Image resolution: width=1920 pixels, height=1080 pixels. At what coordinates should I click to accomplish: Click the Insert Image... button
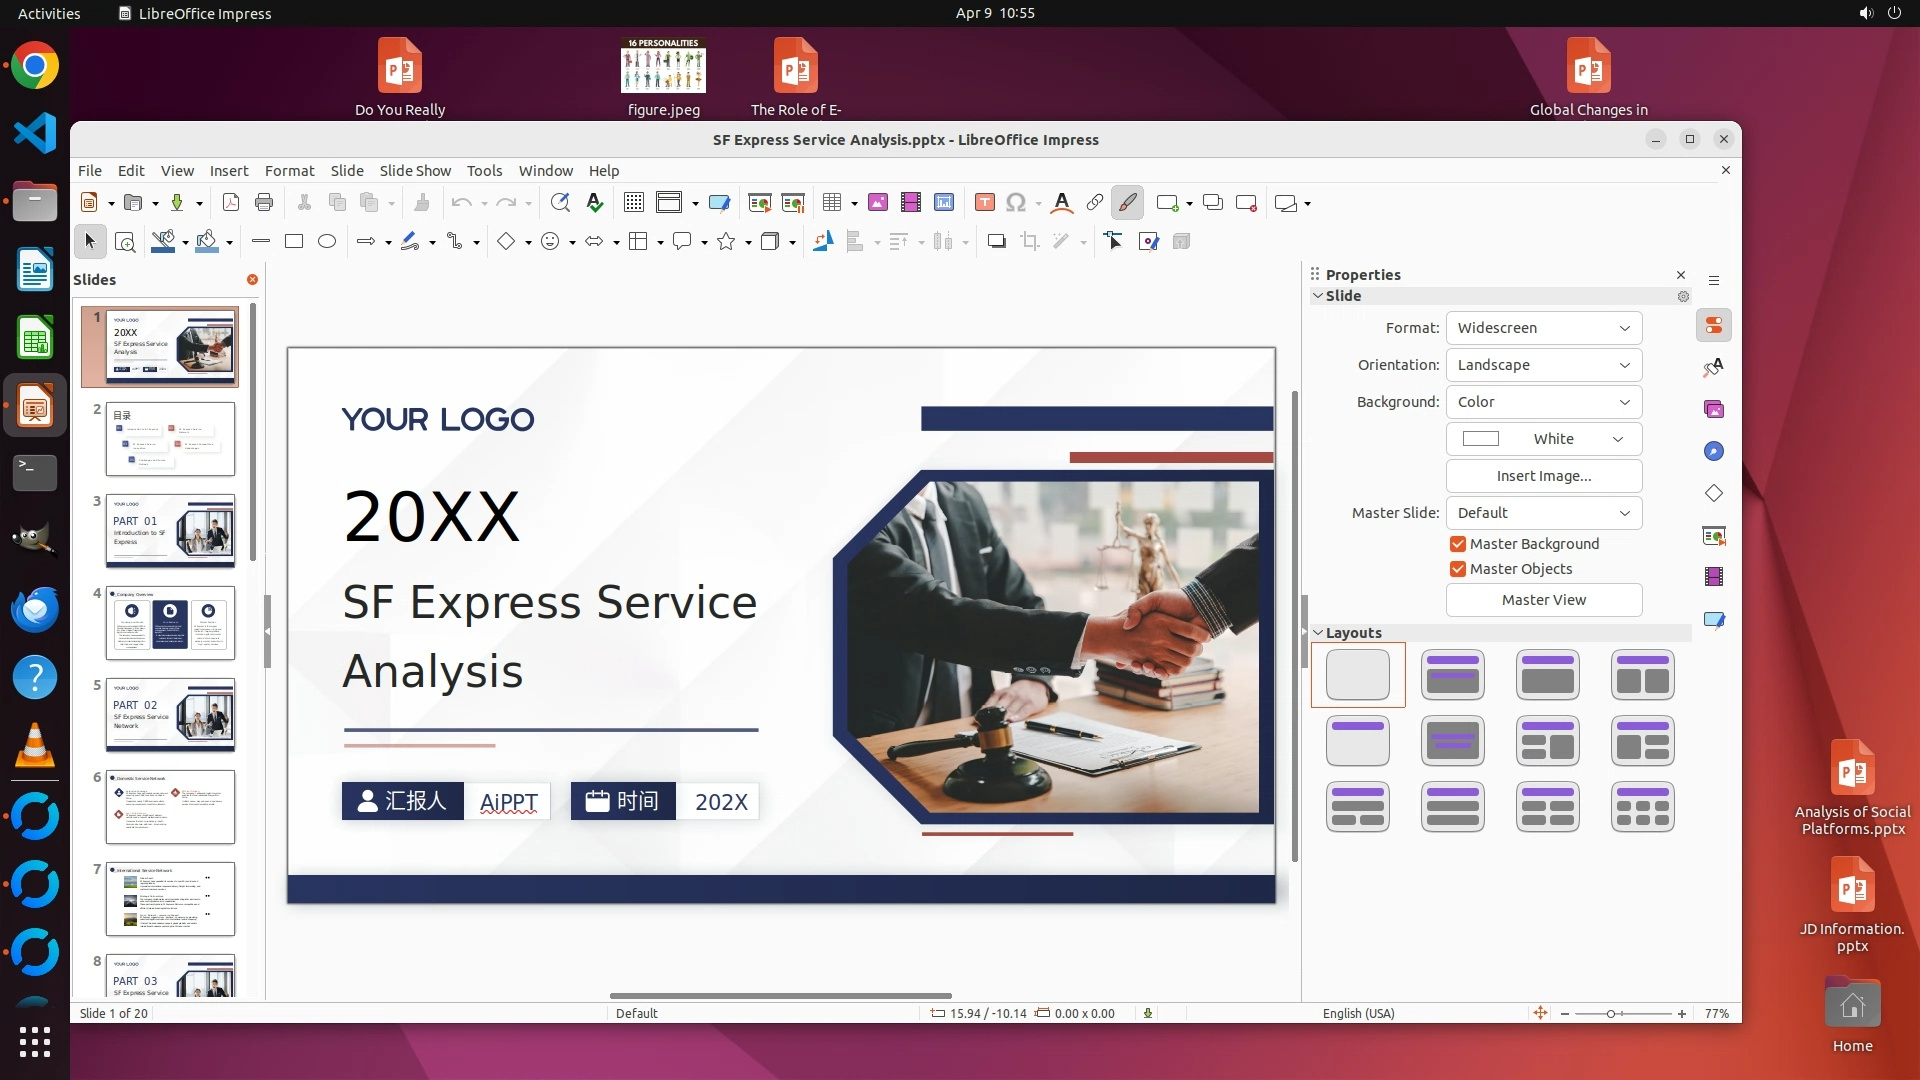(1543, 476)
